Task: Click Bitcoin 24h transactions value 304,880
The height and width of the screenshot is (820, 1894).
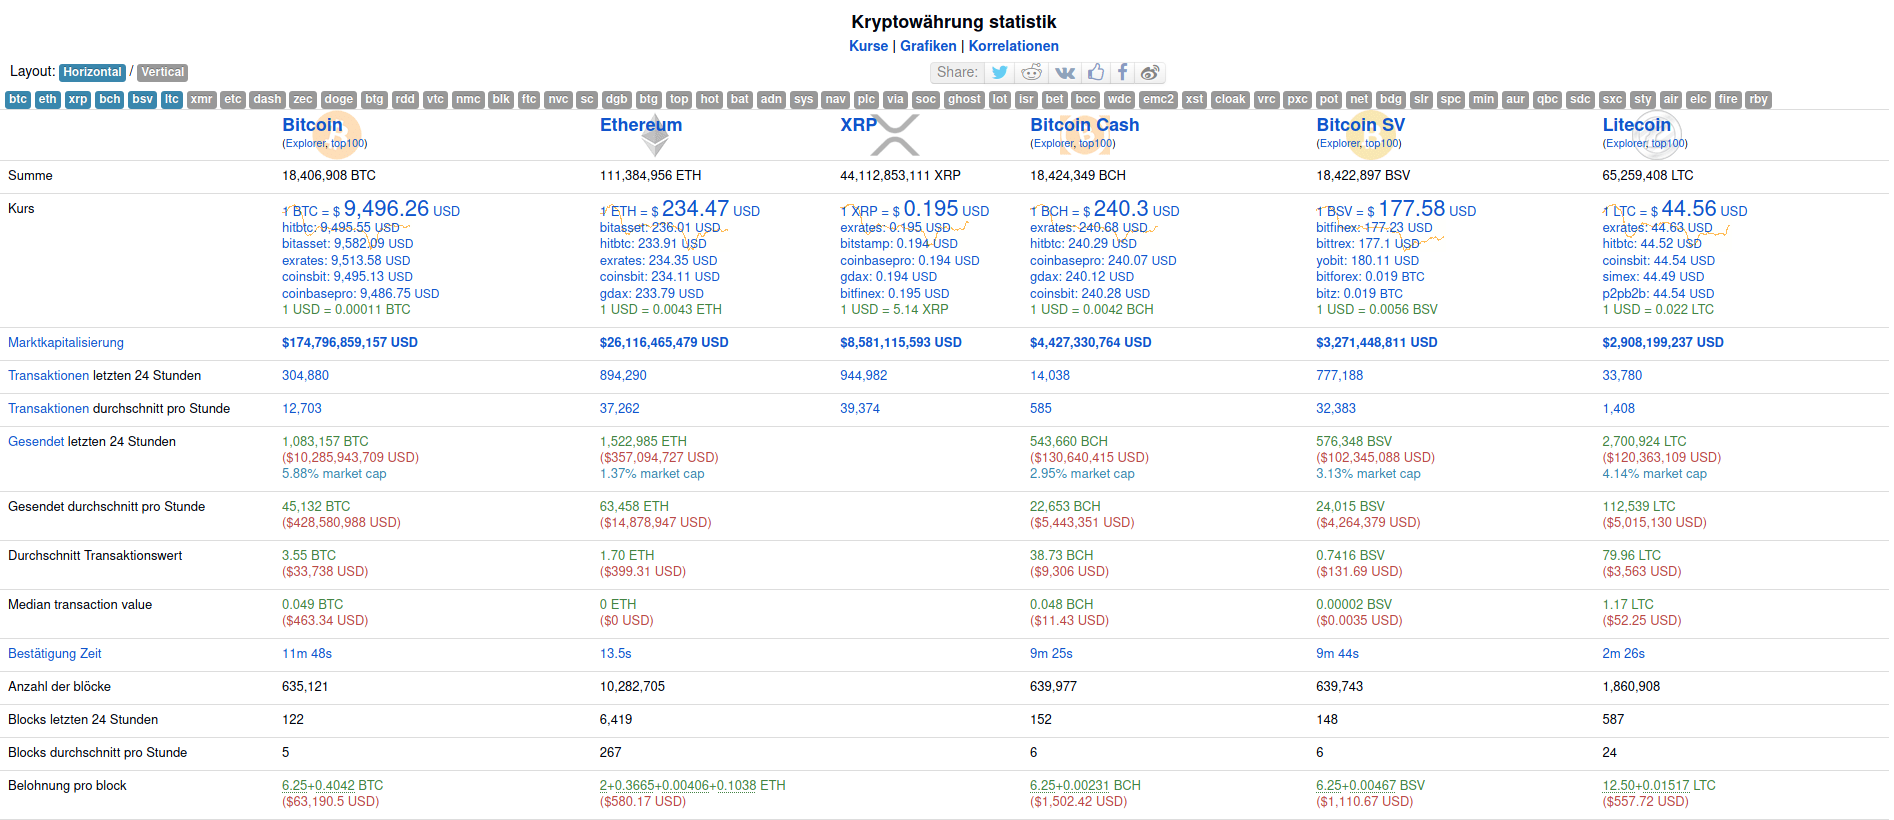Action: 305,376
